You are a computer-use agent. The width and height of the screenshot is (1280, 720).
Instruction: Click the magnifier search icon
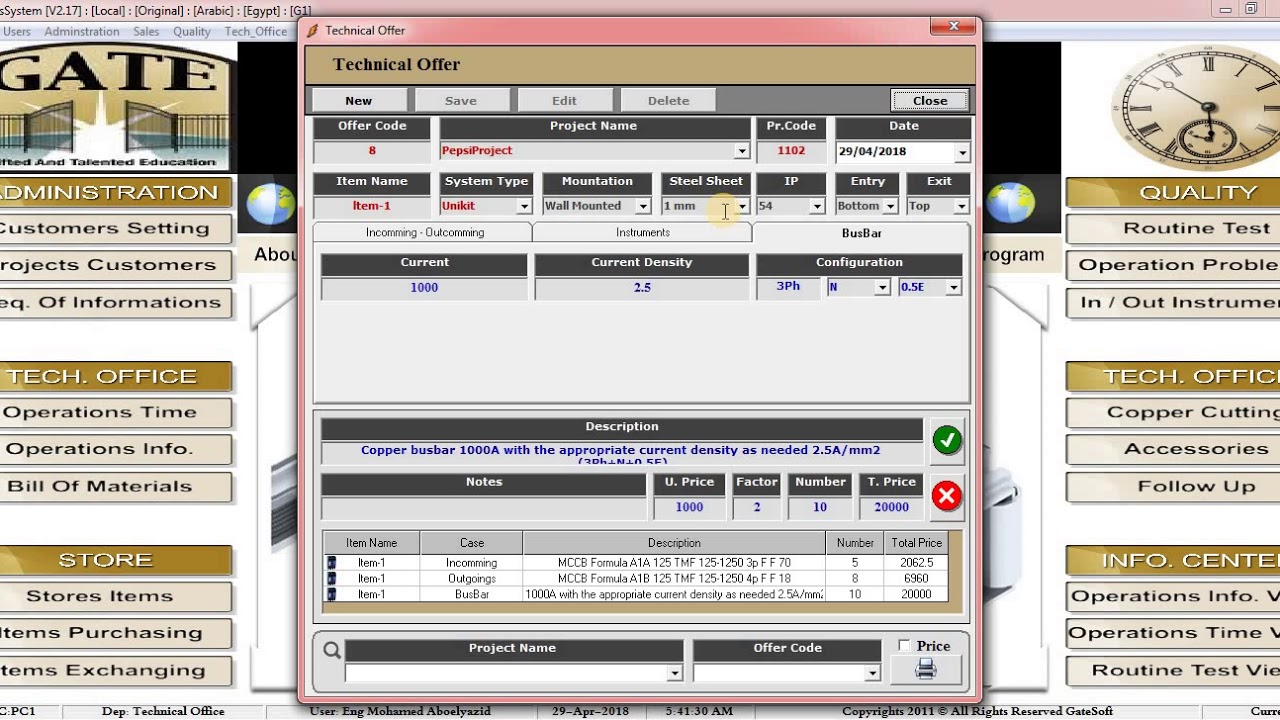tap(332, 650)
